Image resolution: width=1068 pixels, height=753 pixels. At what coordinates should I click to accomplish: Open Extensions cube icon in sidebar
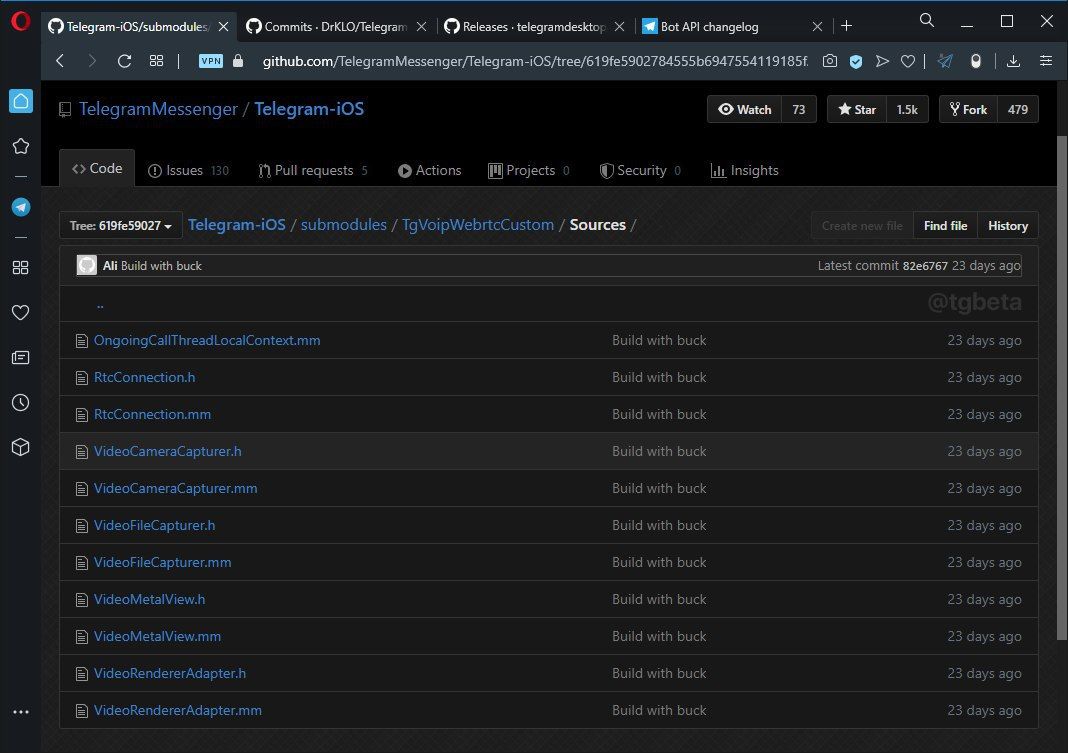point(20,447)
